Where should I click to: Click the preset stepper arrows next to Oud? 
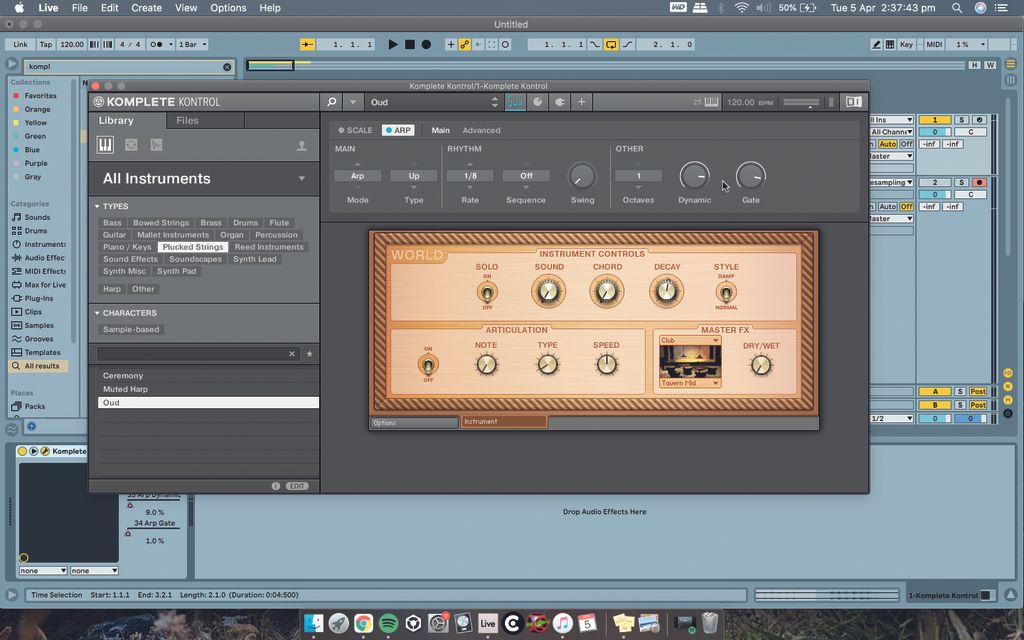click(494, 101)
